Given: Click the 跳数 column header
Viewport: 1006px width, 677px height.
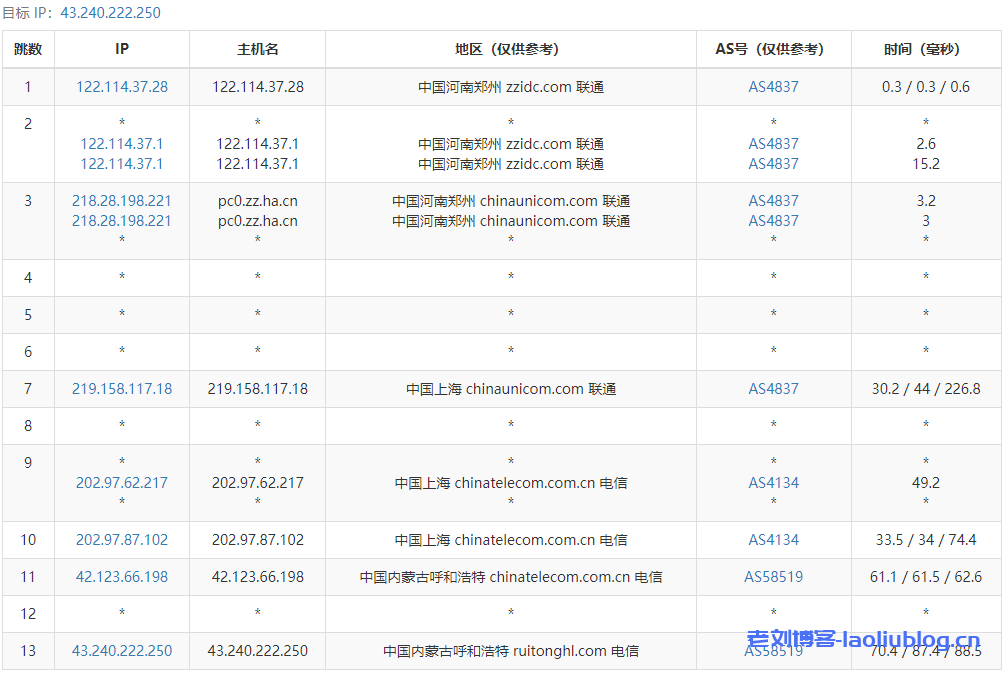Looking at the screenshot, I should pyautogui.click(x=28, y=49).
